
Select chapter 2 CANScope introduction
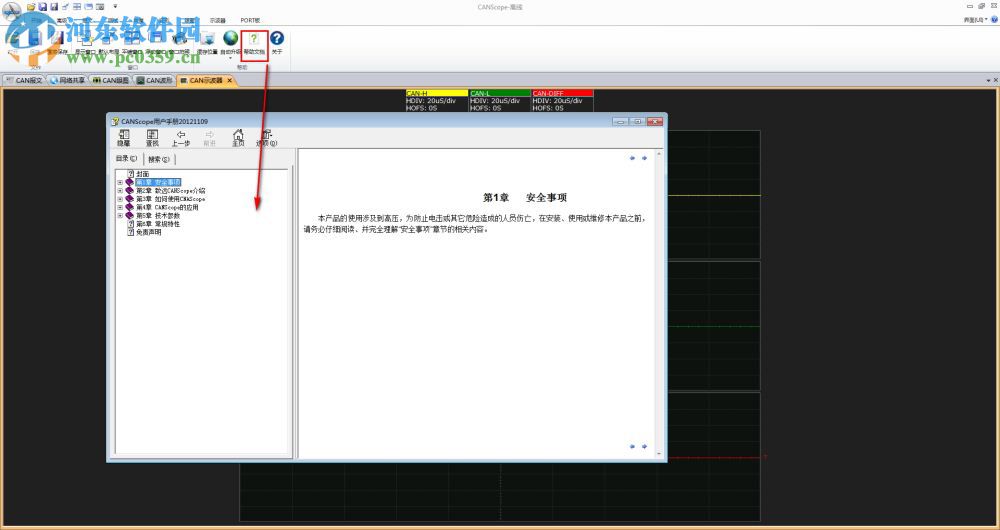[170, 191]
